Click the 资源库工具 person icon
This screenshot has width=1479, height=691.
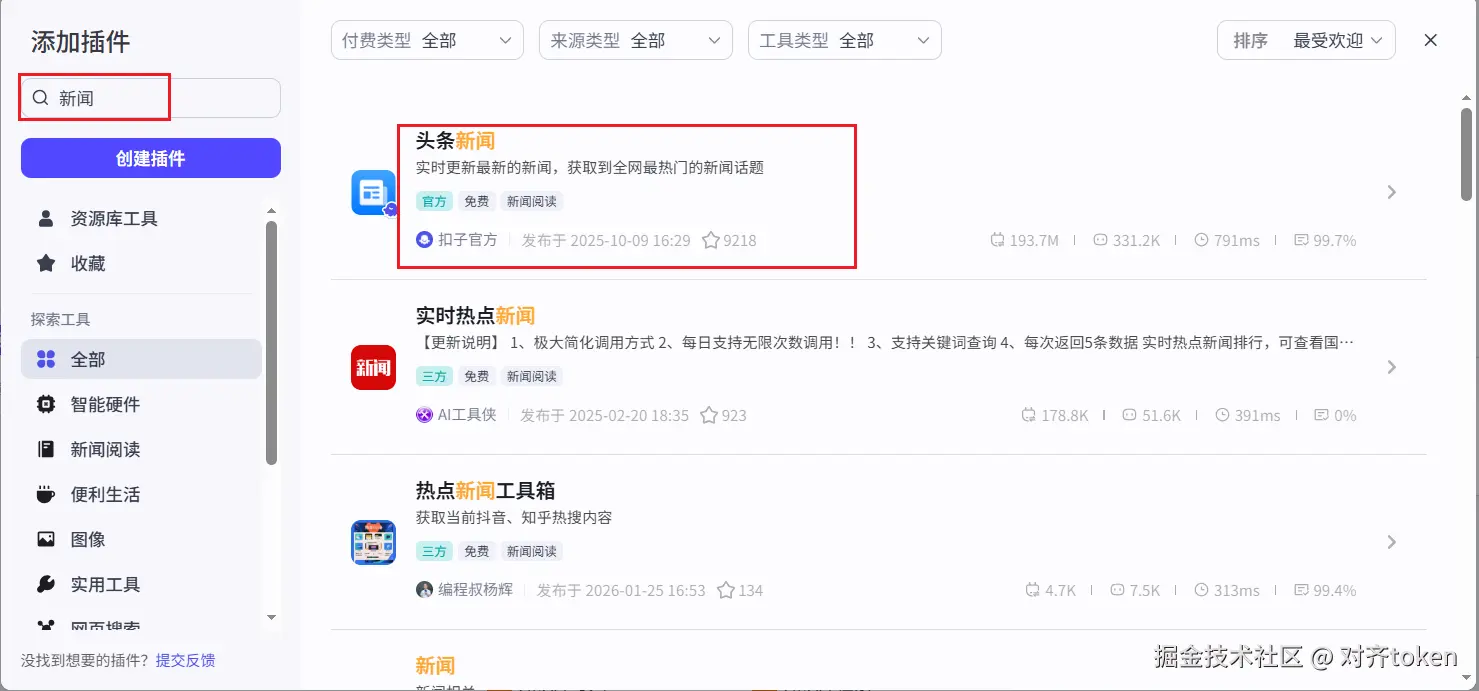[x=46, y=218]
